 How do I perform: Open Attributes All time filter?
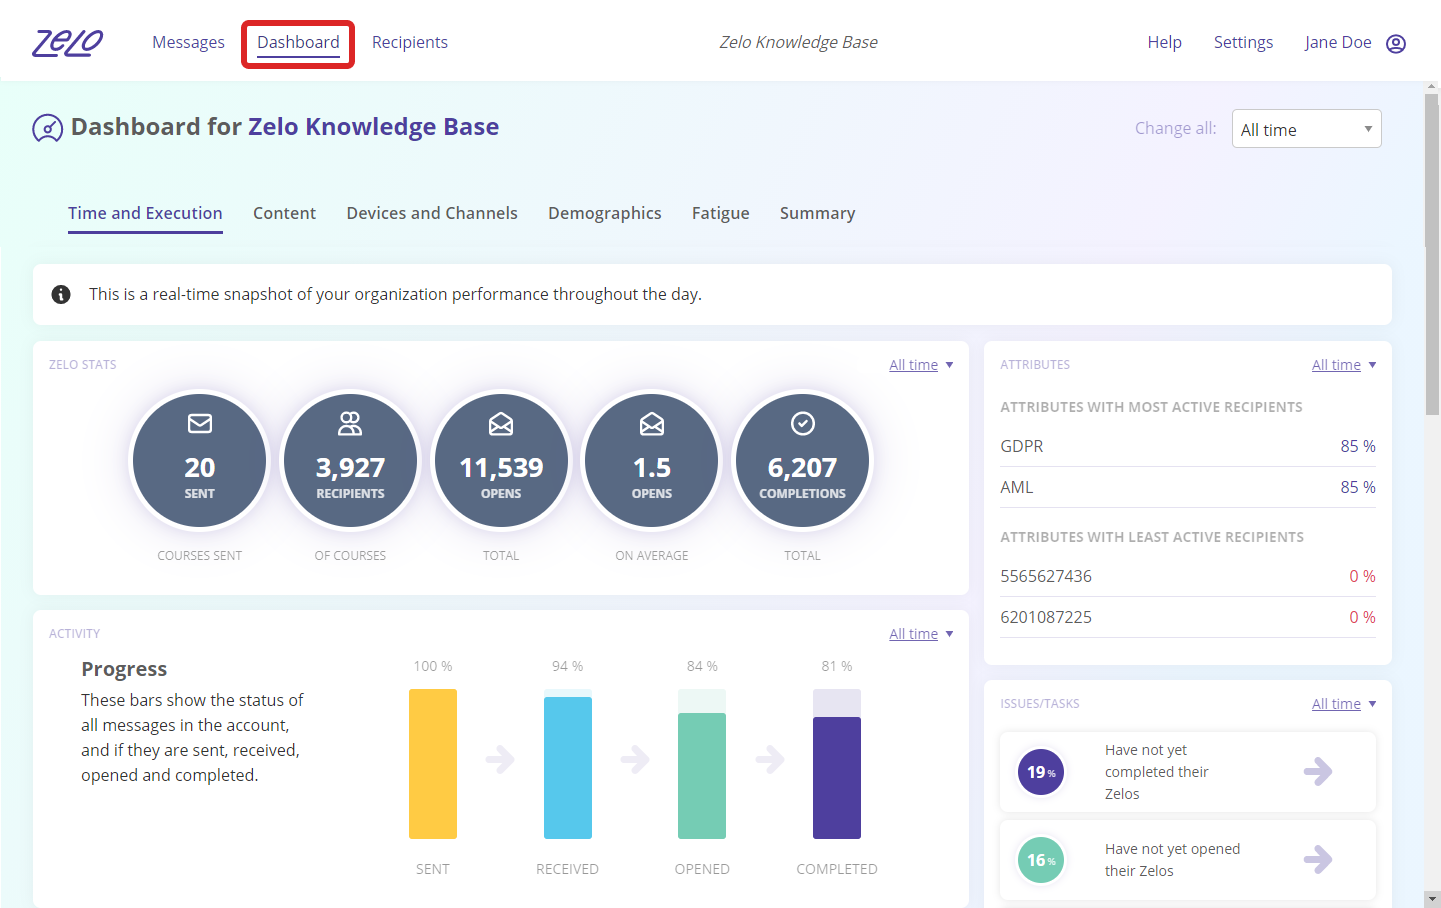click(1344, 365)
